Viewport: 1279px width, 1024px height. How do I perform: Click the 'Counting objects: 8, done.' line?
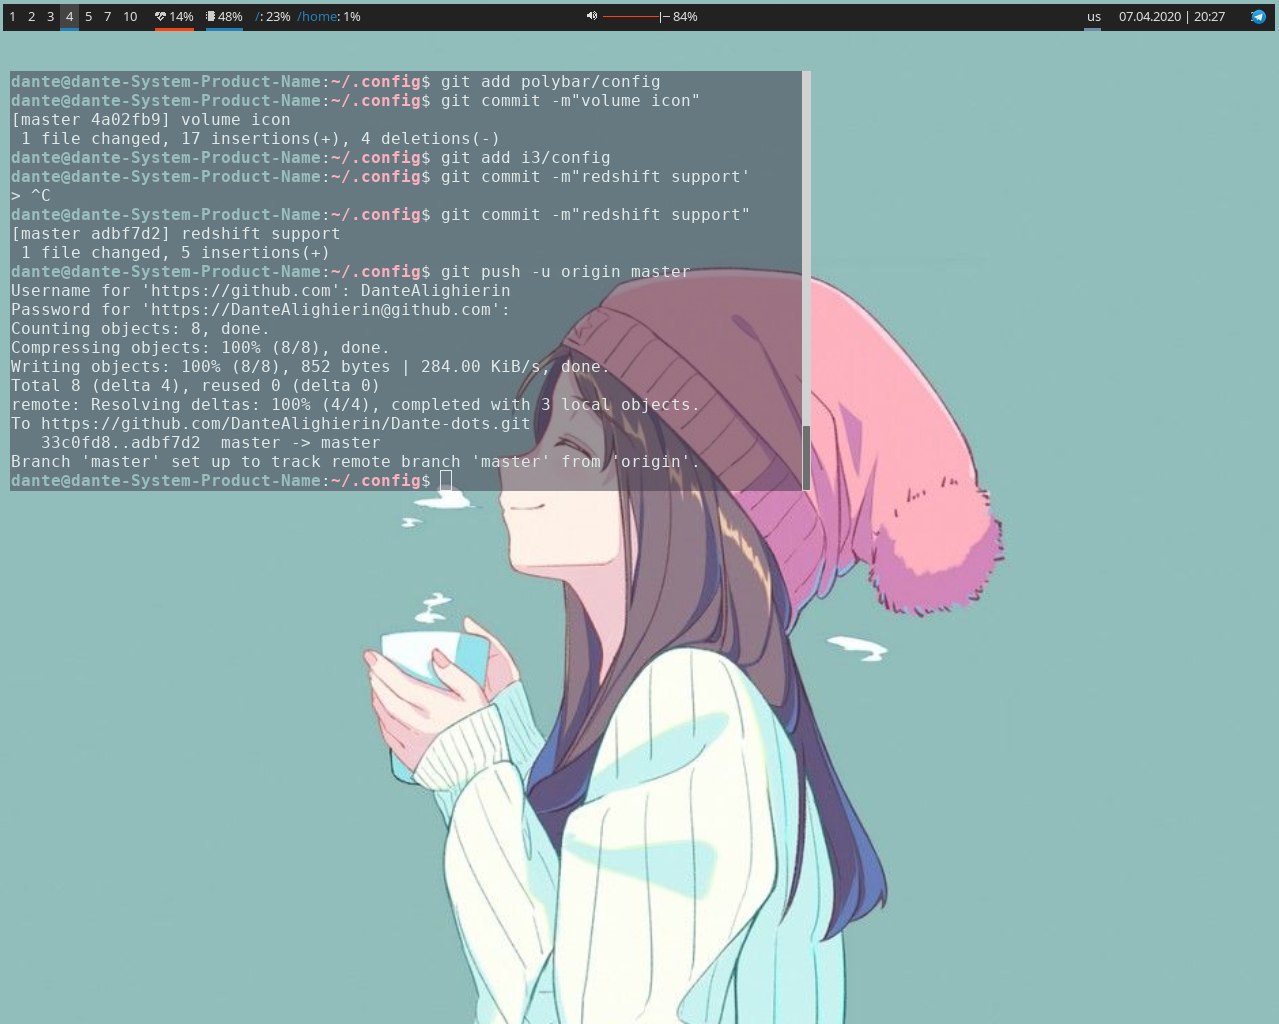tap(141, 329)
